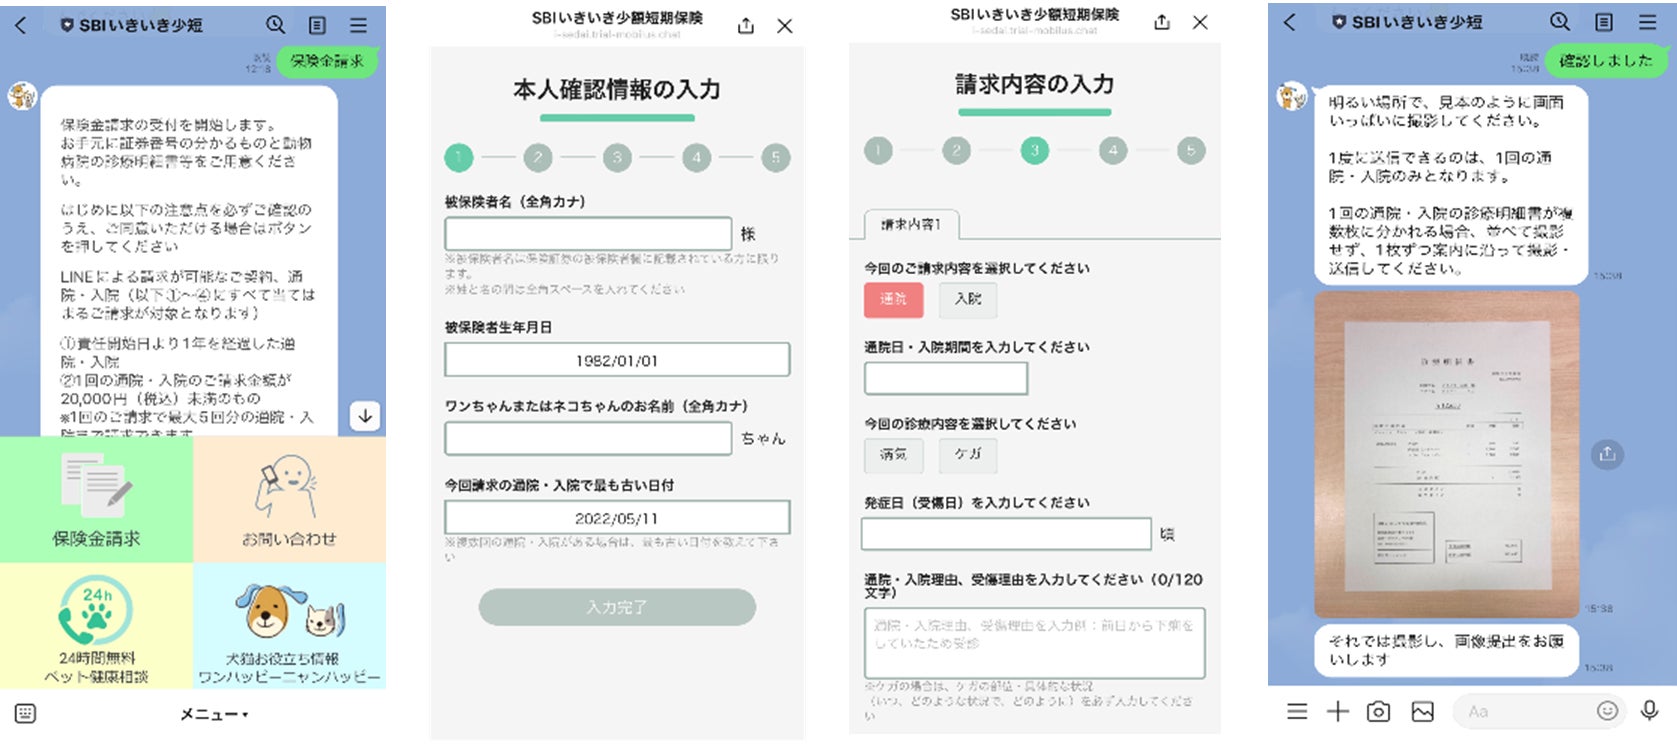
Task: Open hamburger menu in 保険金請求 chat header
Action: [x=359, y=25]
